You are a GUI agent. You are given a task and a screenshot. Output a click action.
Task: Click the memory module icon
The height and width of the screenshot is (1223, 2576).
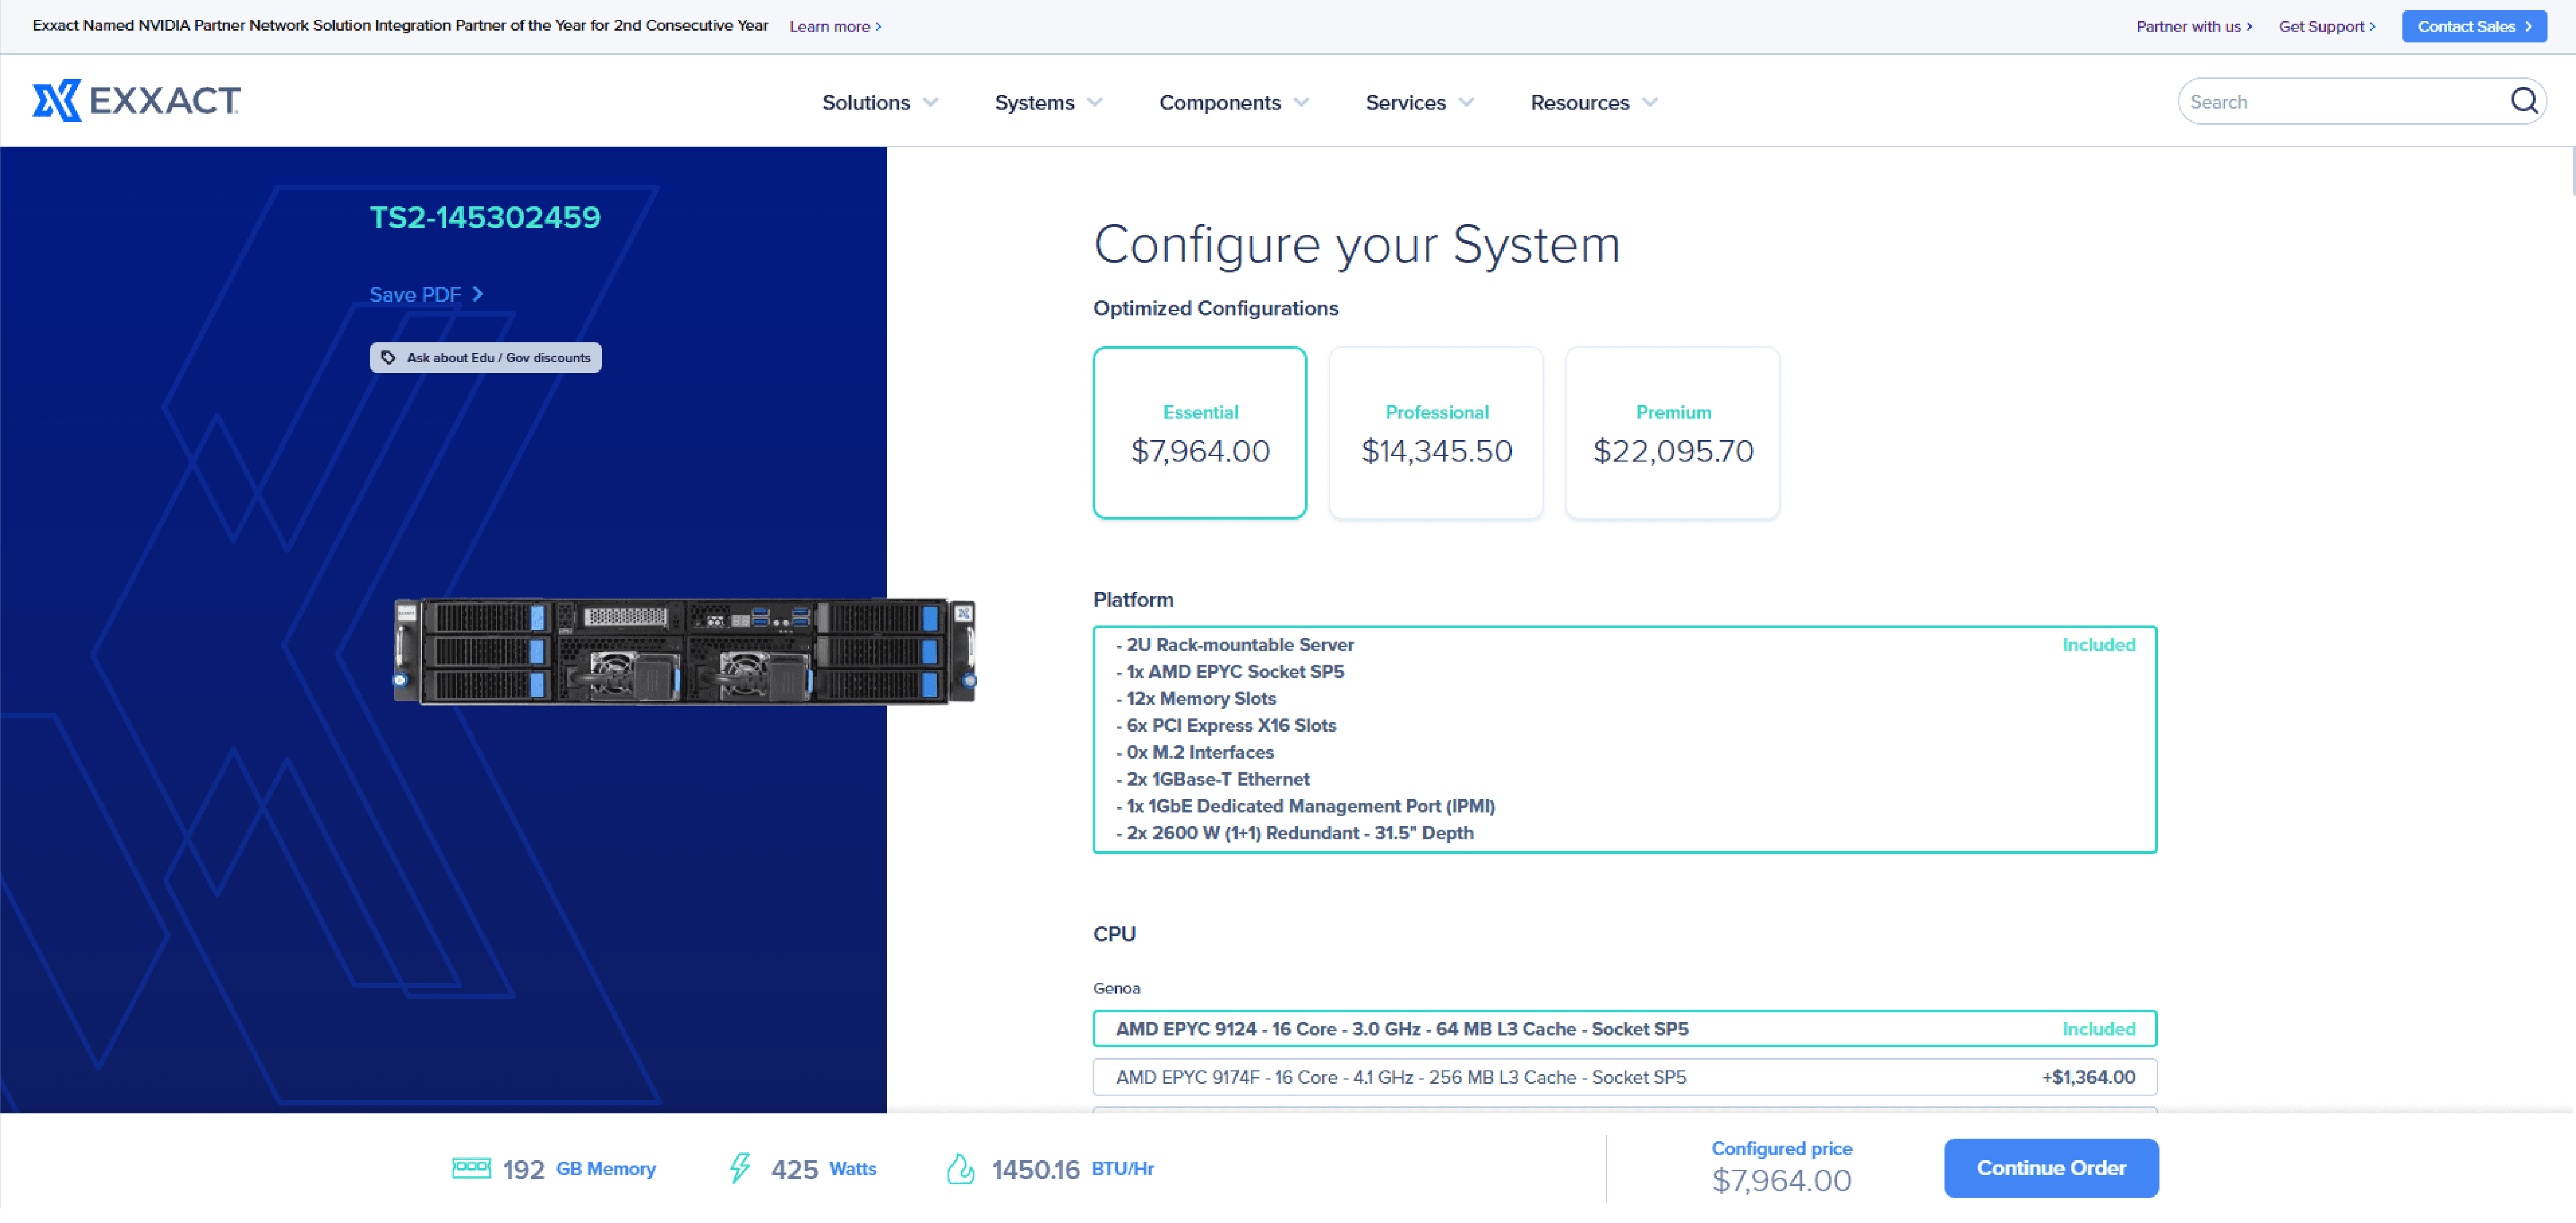(471, 1168)
